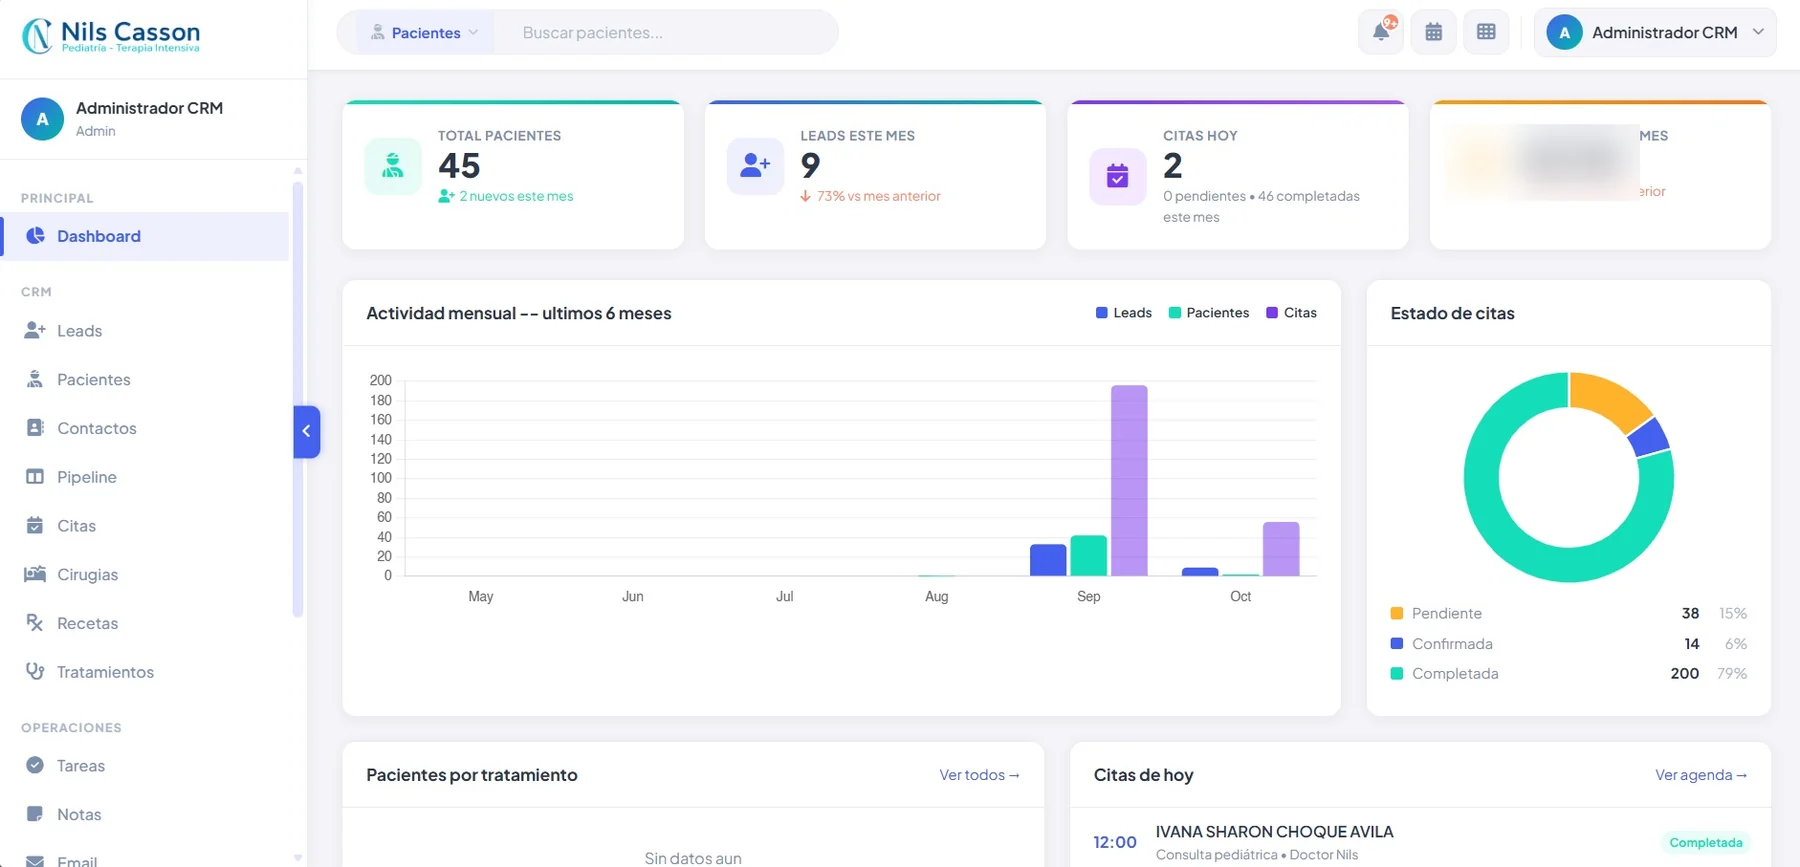
Task: Toggle the Citas series in chart legend
Action: (x=1291, y=313)
